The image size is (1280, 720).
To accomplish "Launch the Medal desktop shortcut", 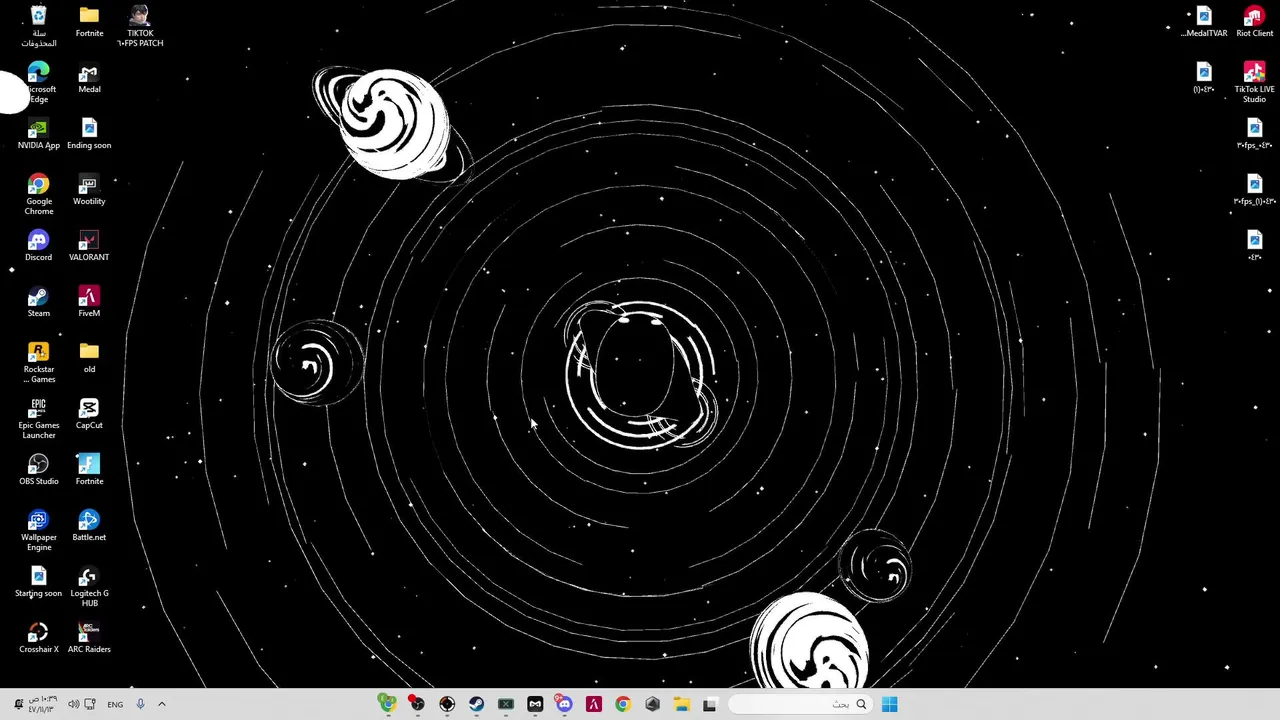I will [x=89, y=78].
